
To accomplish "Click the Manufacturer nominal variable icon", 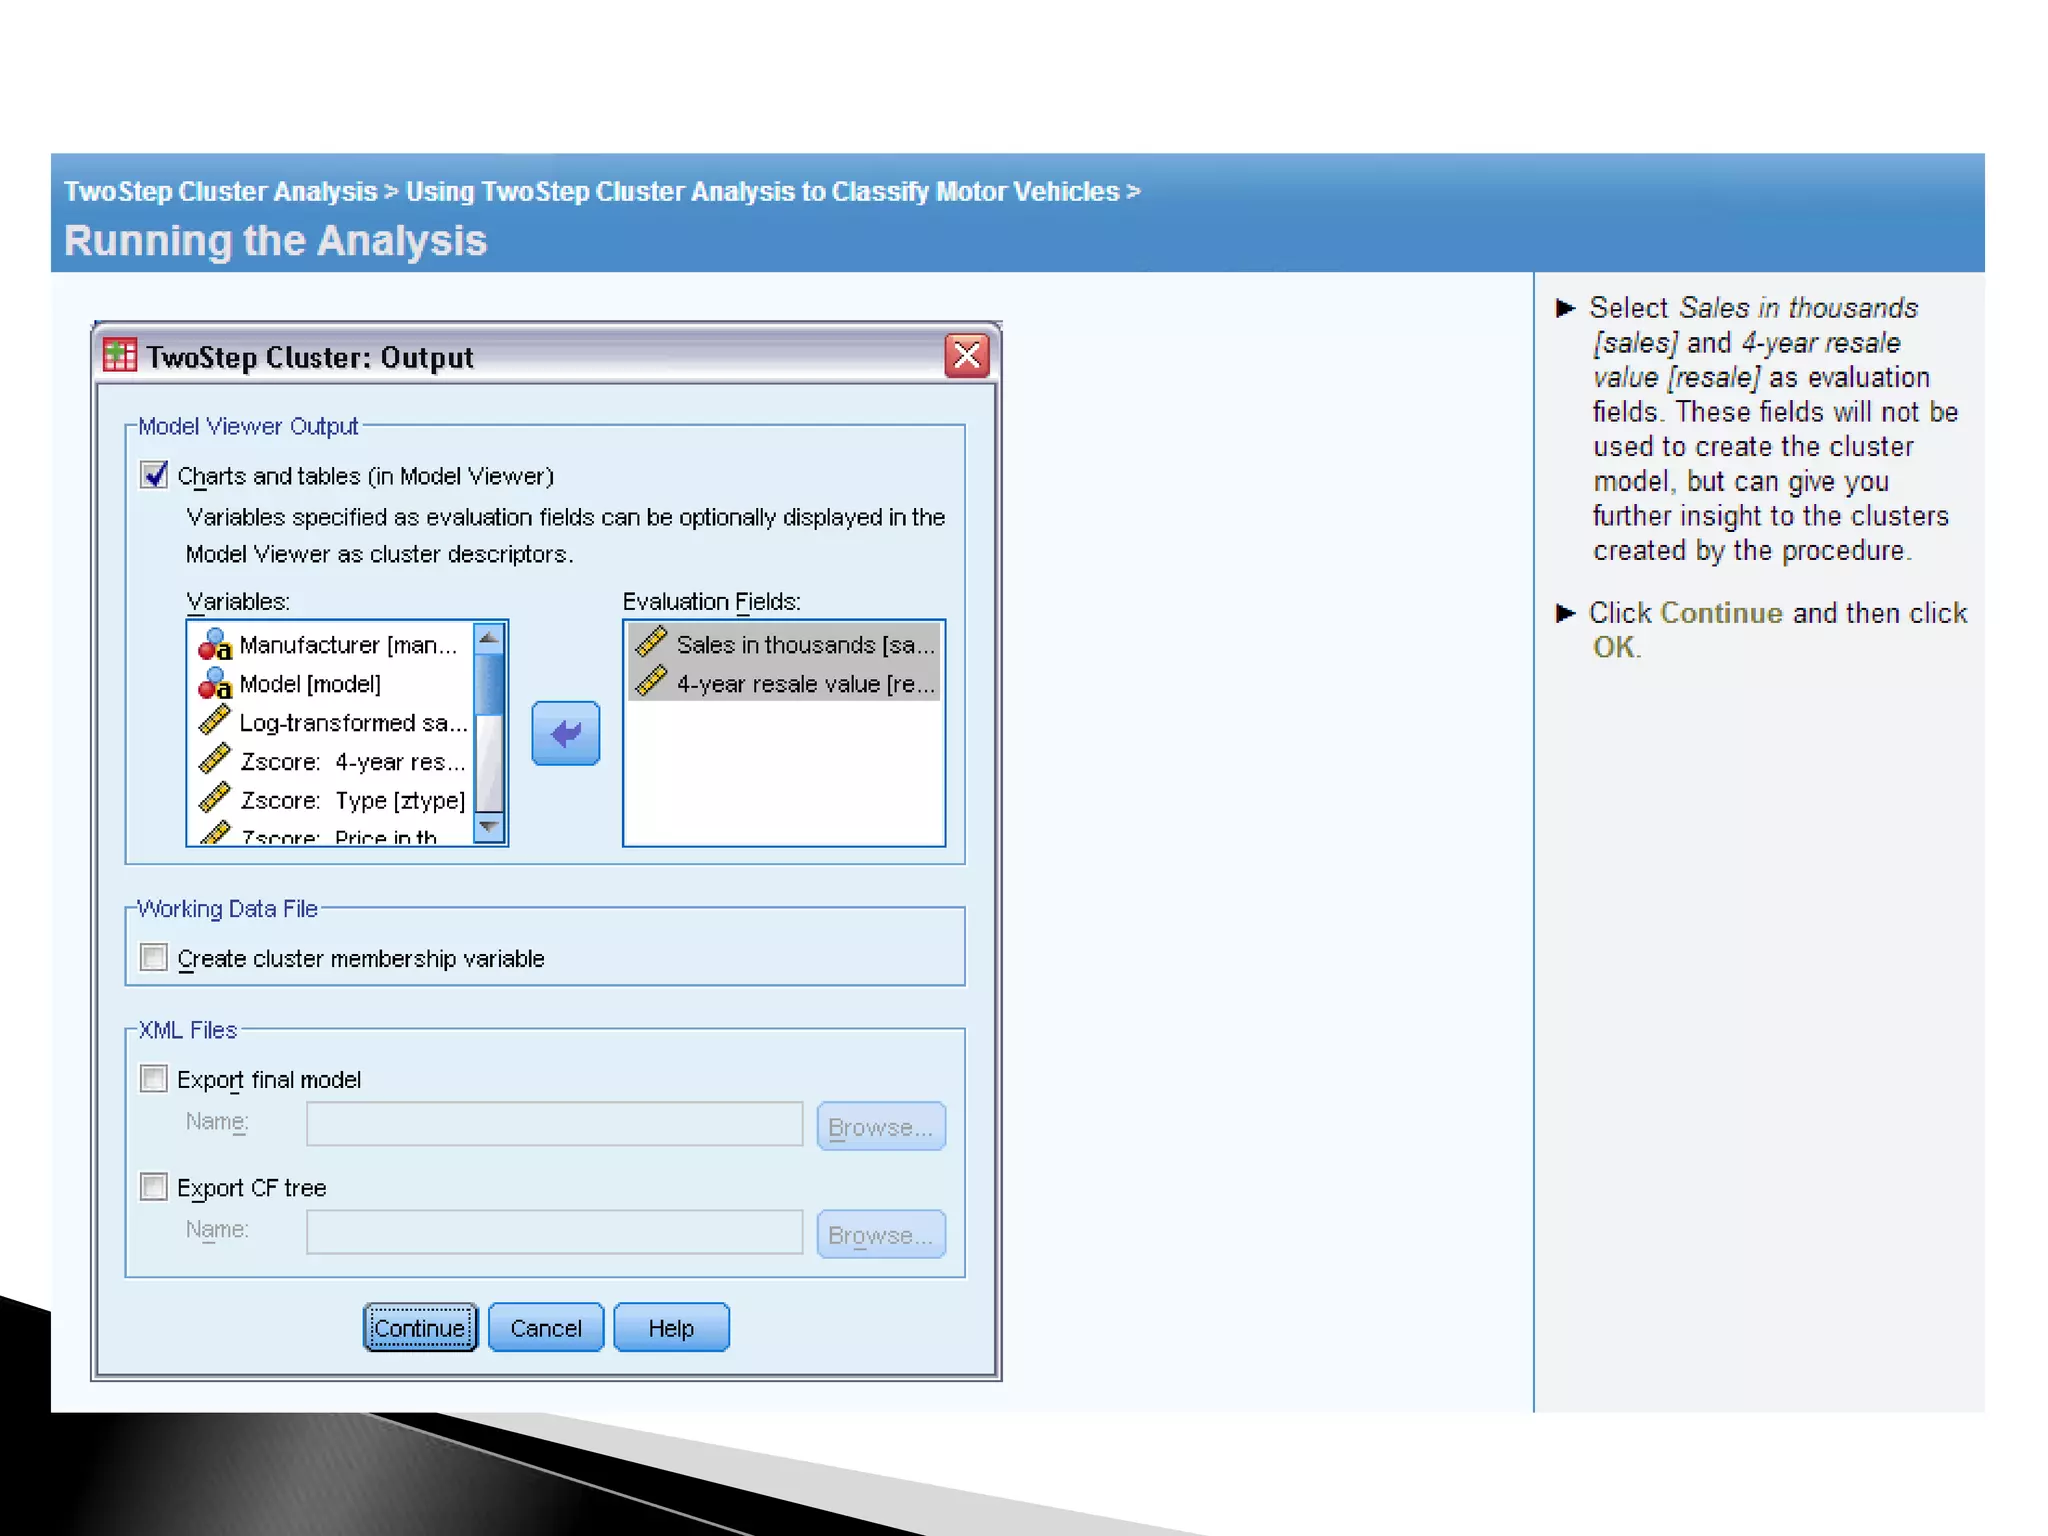I will click(214, 645).
